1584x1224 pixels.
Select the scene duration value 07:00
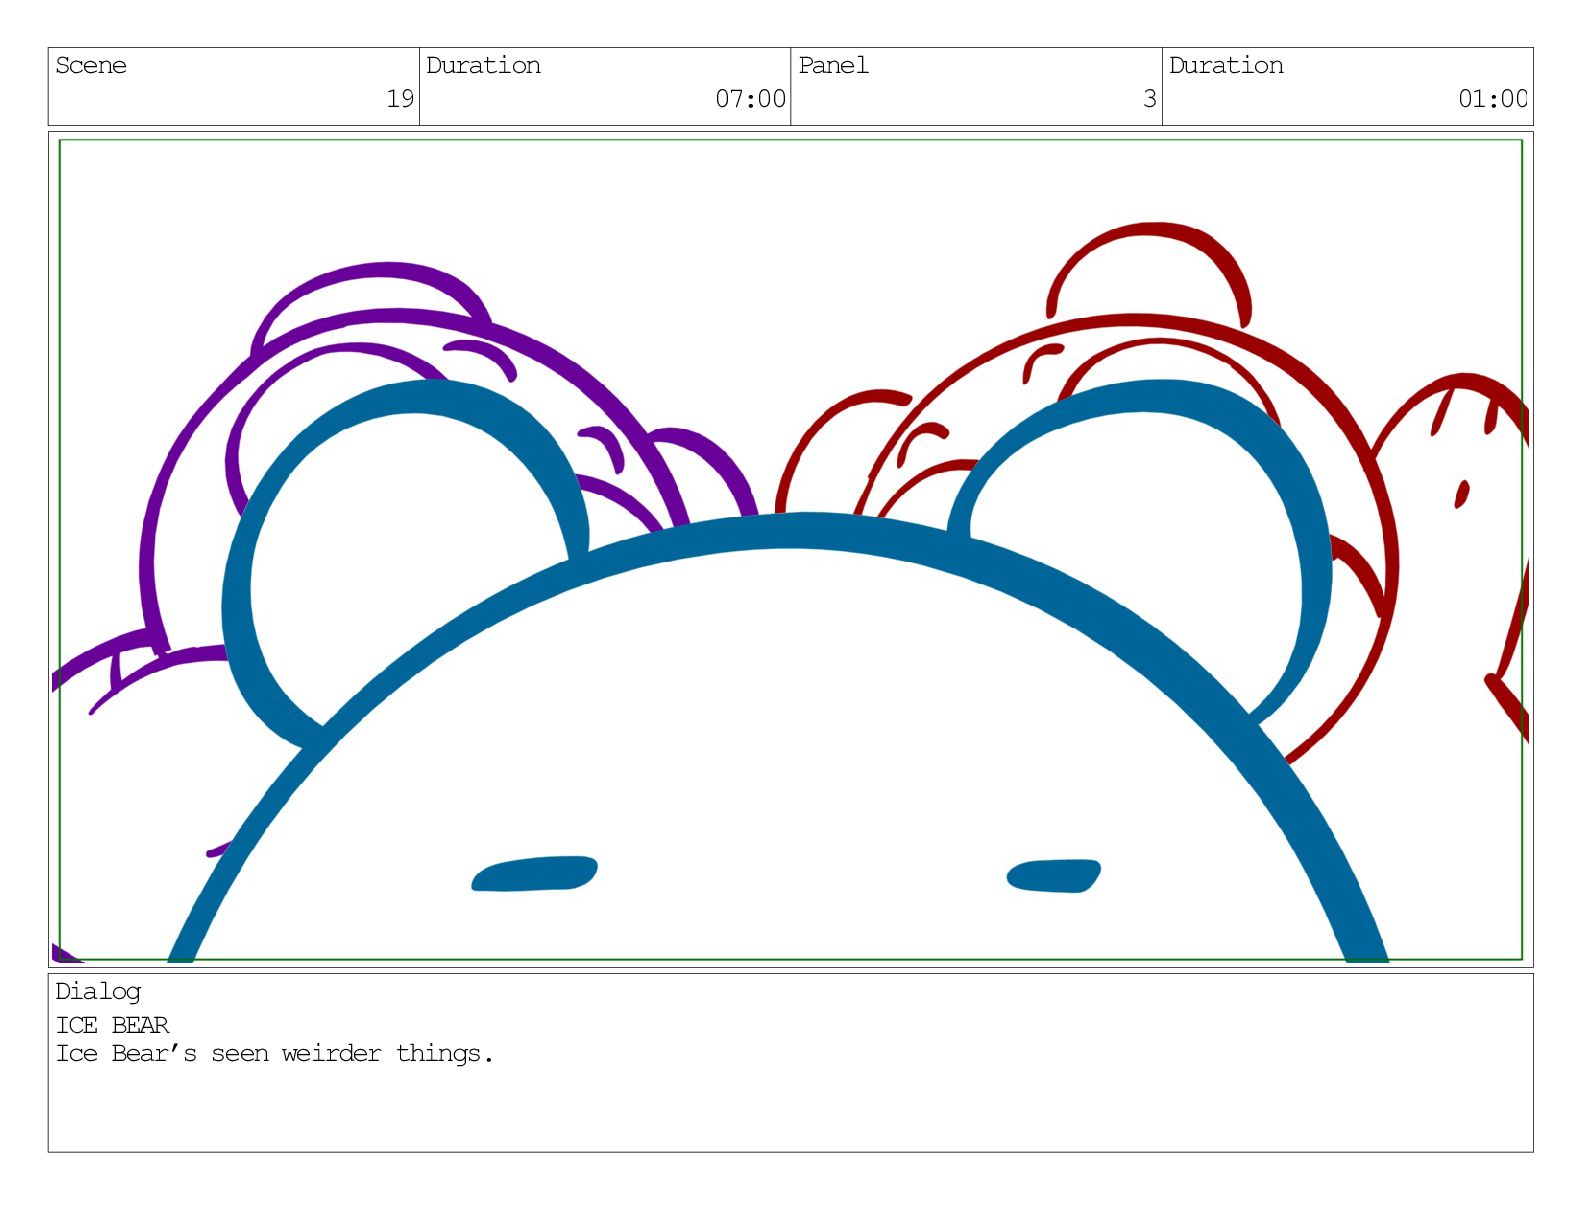coord(750,99)
